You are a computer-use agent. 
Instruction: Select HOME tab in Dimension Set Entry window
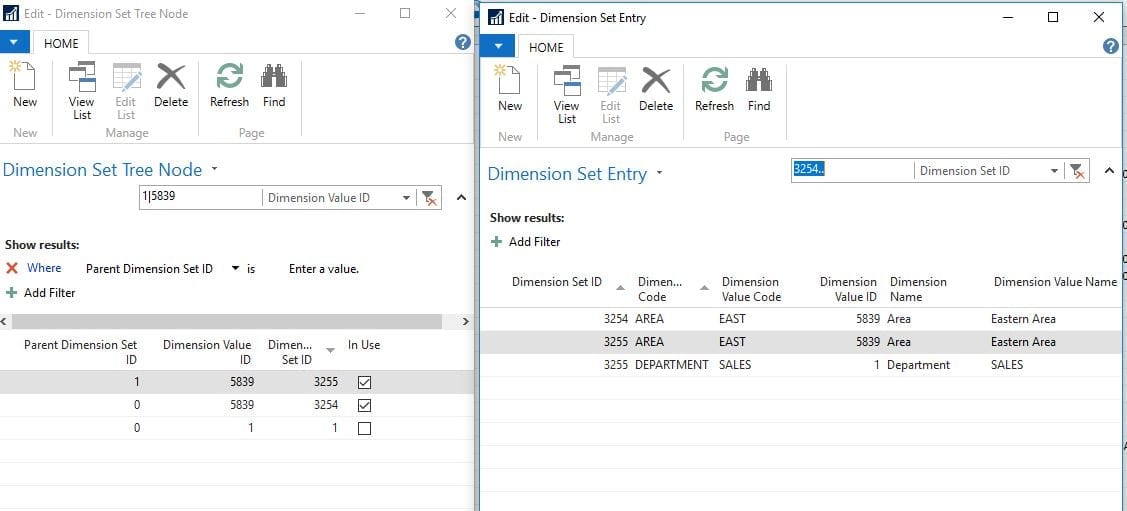pos(546,47)
